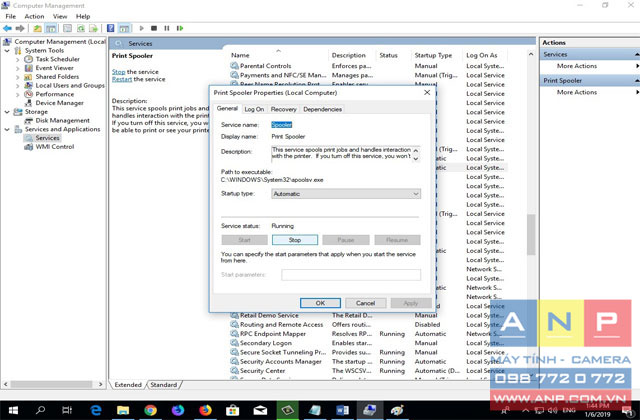Image resolution: width=640 pixels, height=420 pixels.
Task: Click Parental Controls service gear icon
Action: pos(234,66)
